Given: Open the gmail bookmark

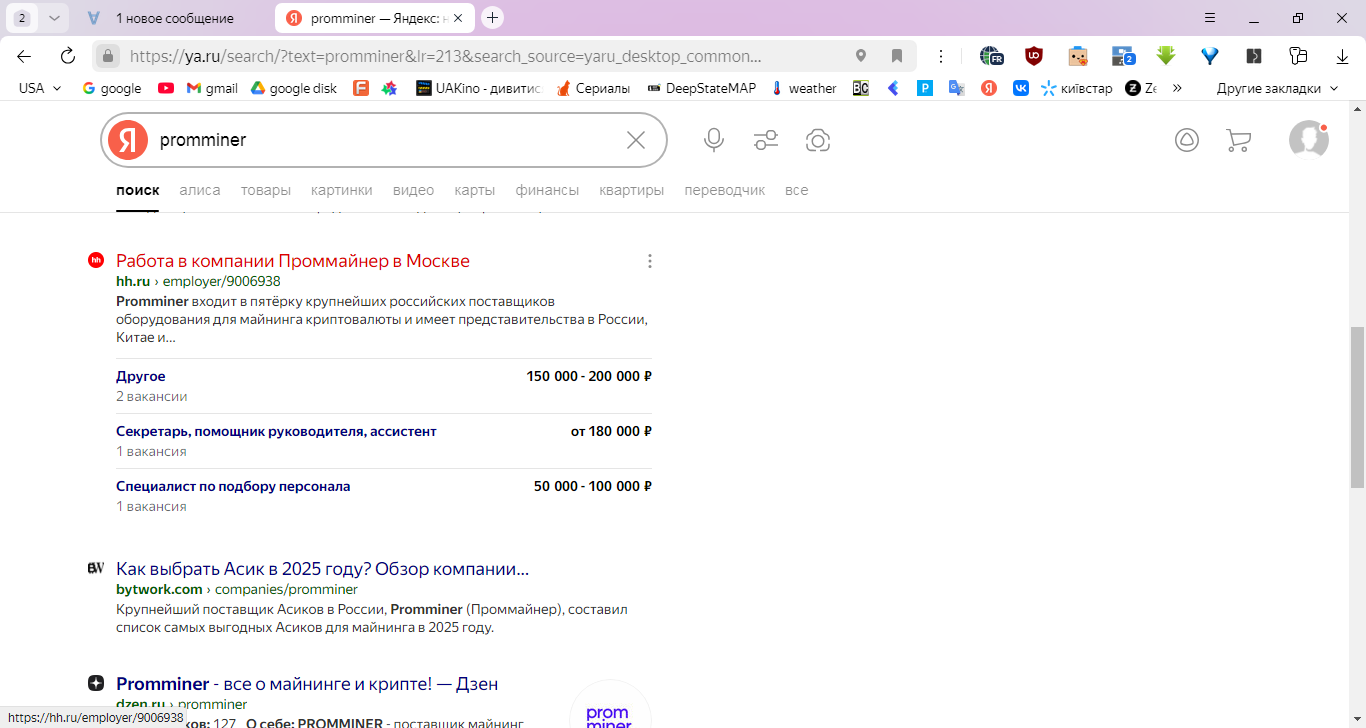Looking at the screenshot, I should pyautogui.click(x=212, y=88).
